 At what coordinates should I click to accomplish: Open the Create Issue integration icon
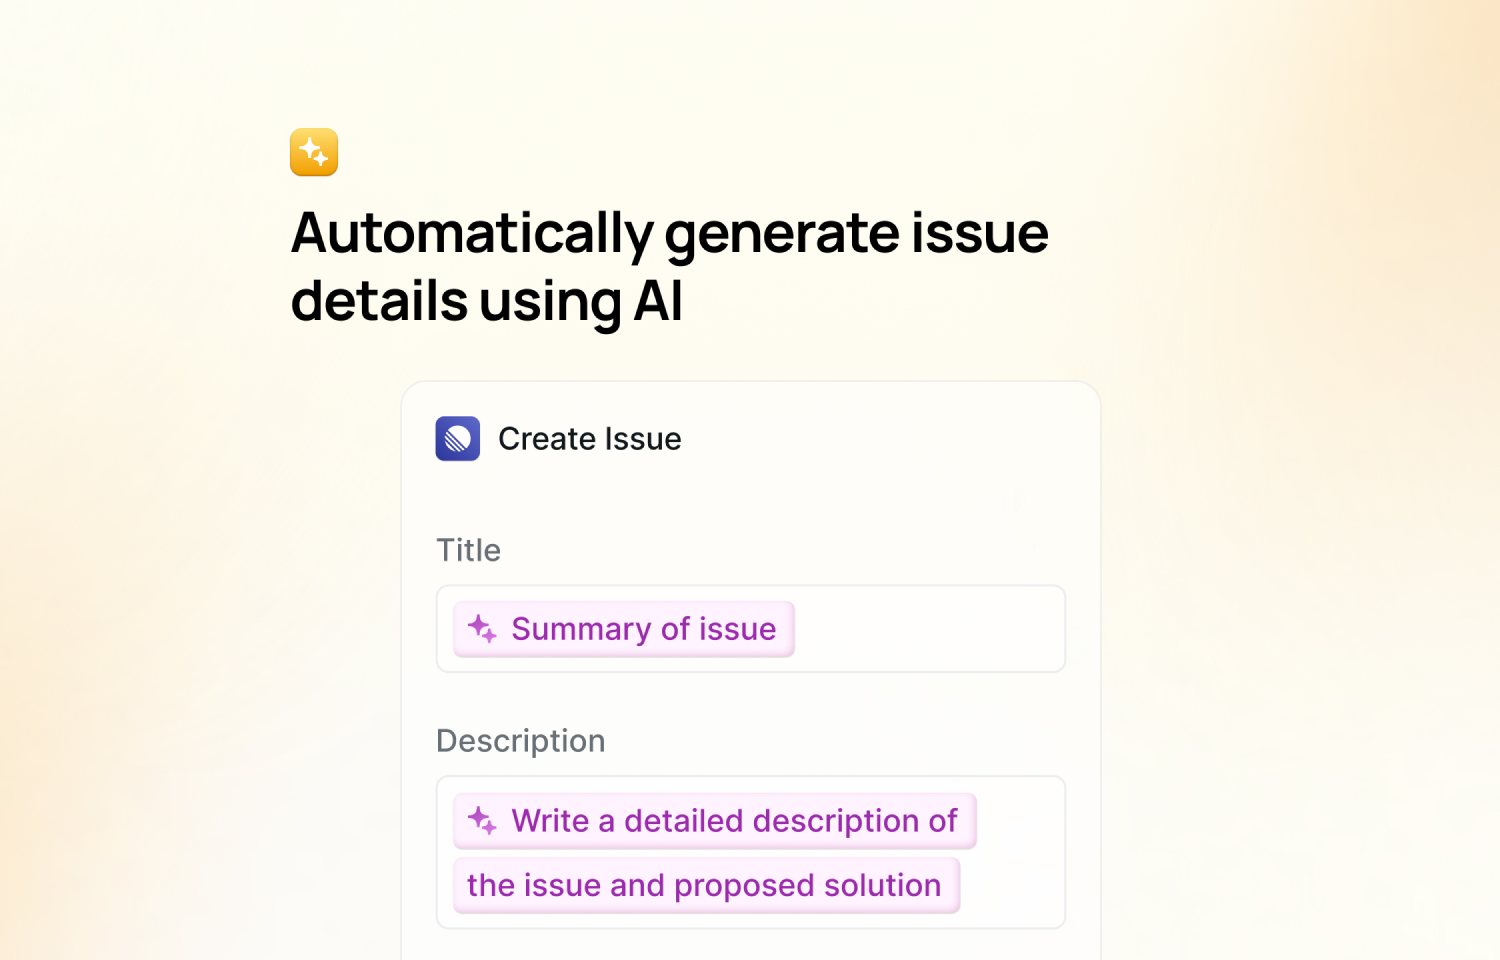point(457,438)
